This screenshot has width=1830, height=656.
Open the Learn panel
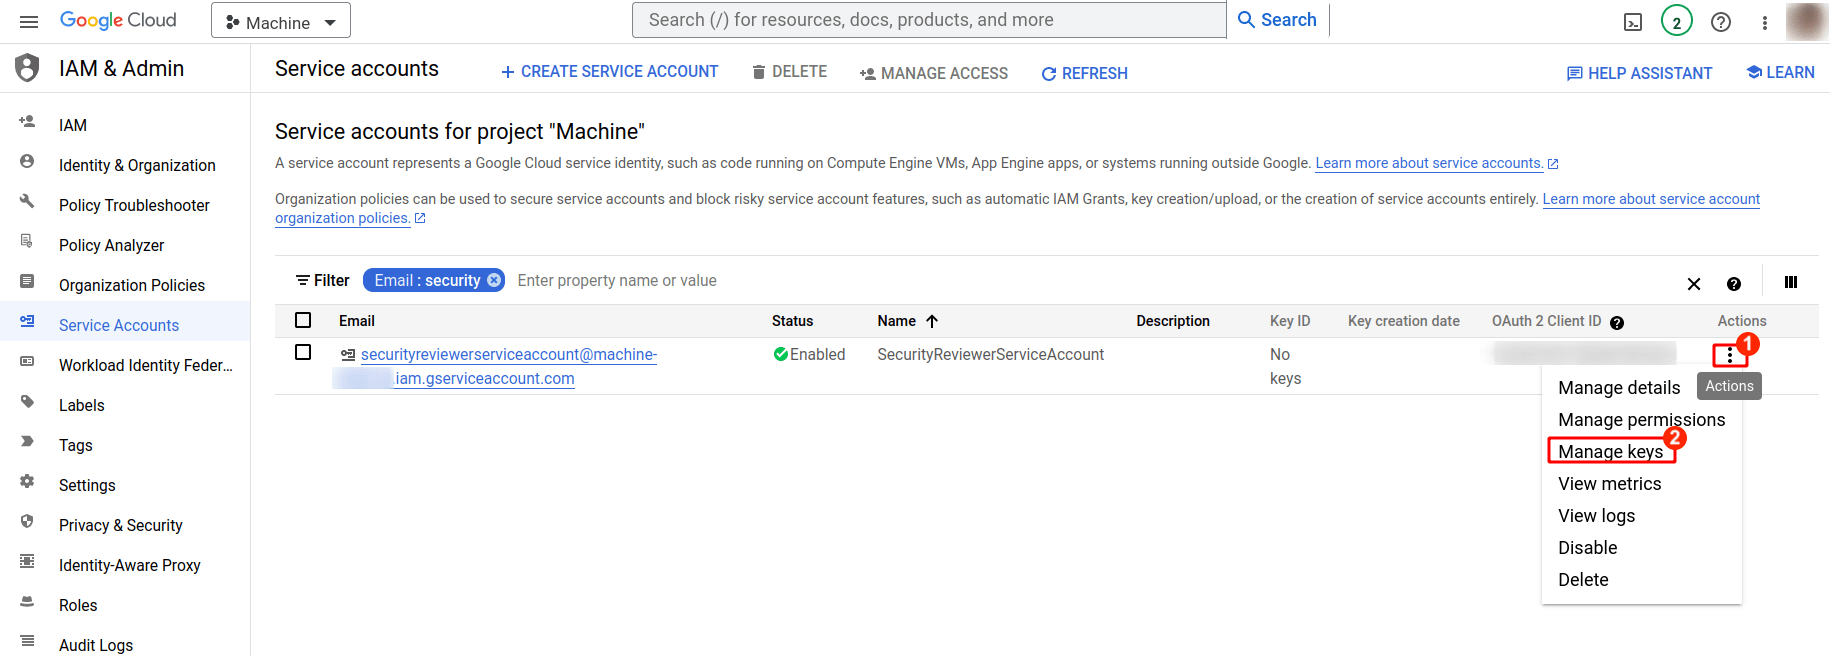(1780, 72)
